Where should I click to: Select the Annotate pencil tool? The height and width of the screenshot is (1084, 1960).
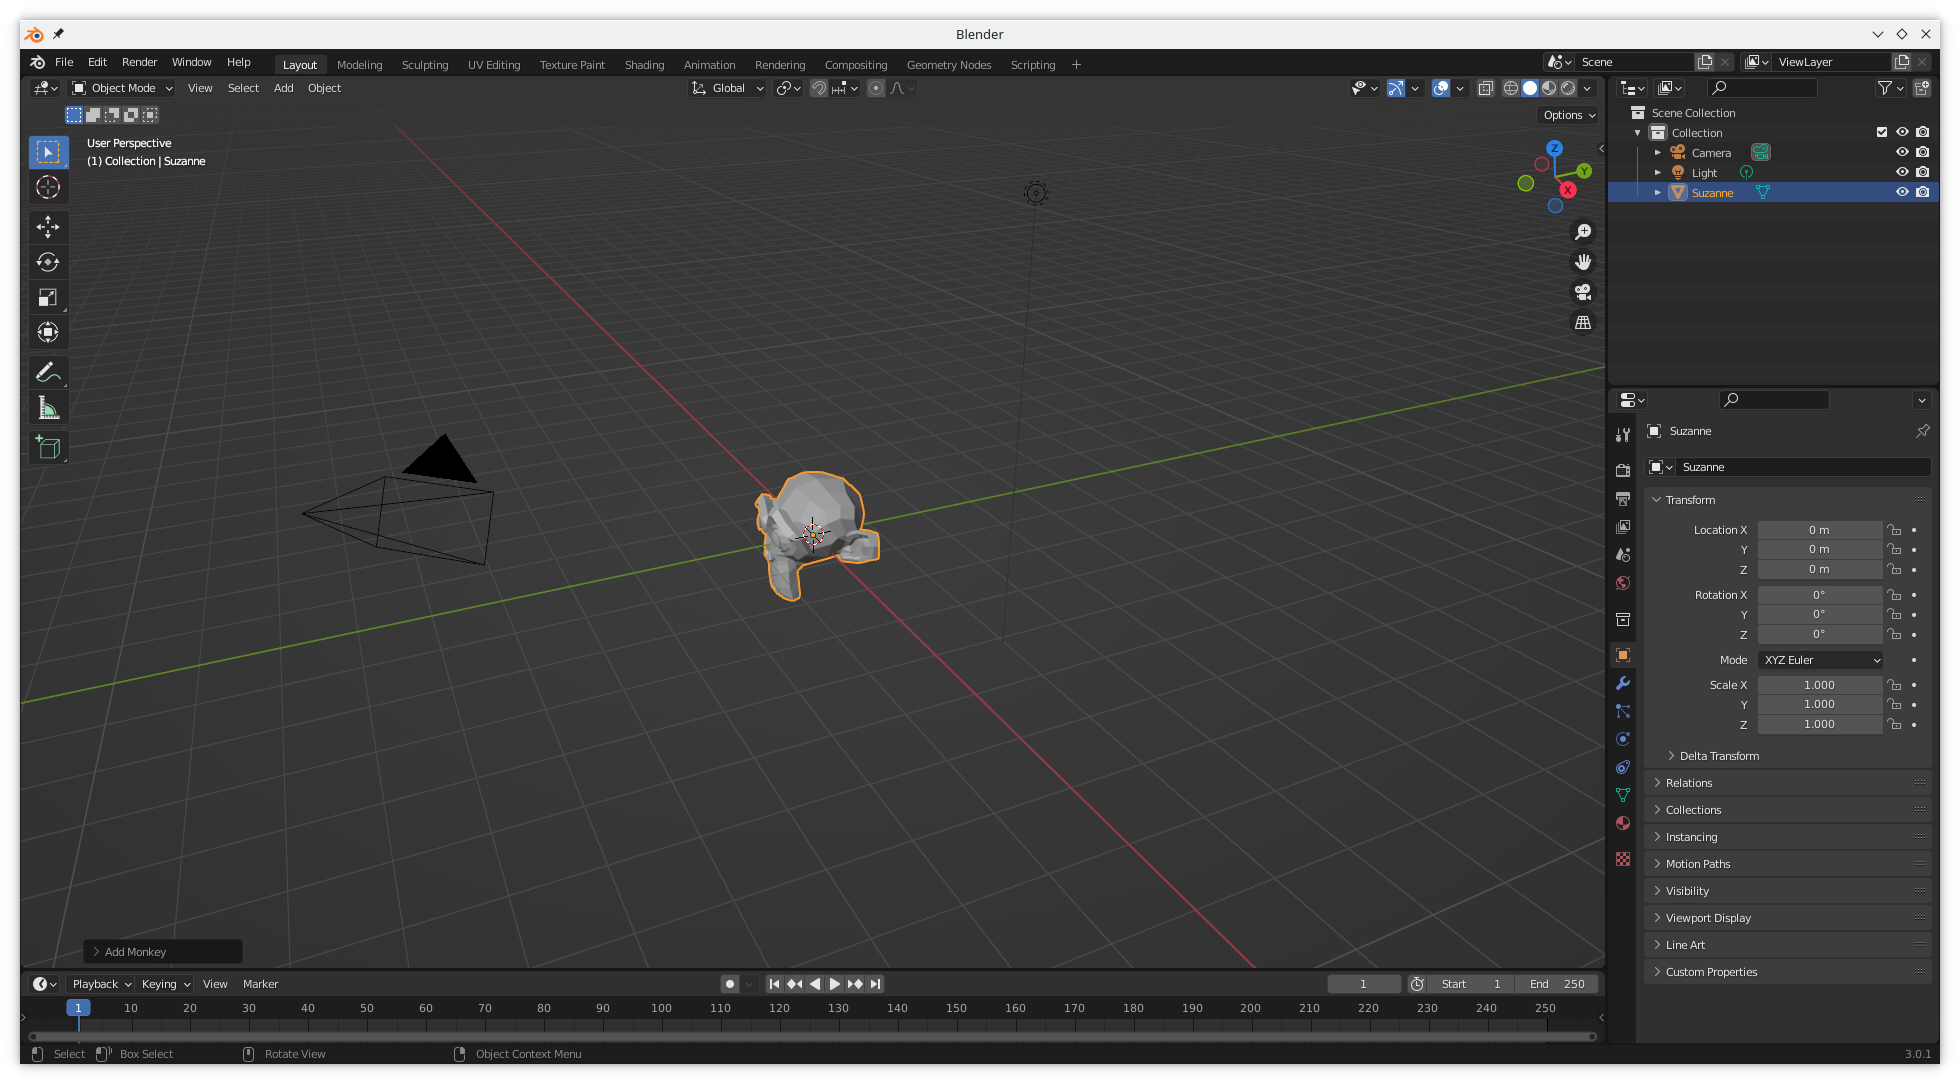(48, 372)
